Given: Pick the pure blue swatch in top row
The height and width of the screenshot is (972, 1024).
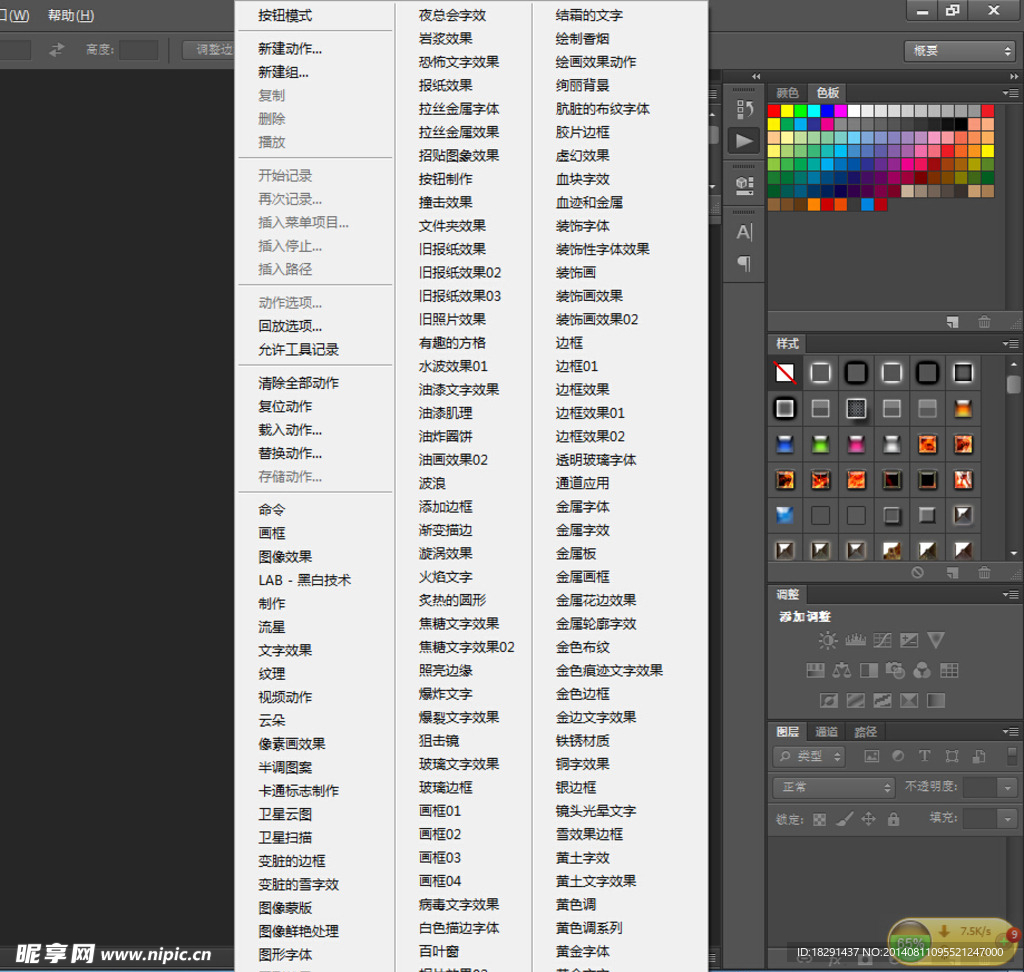Looking at the screenshot, I should 827,111.
